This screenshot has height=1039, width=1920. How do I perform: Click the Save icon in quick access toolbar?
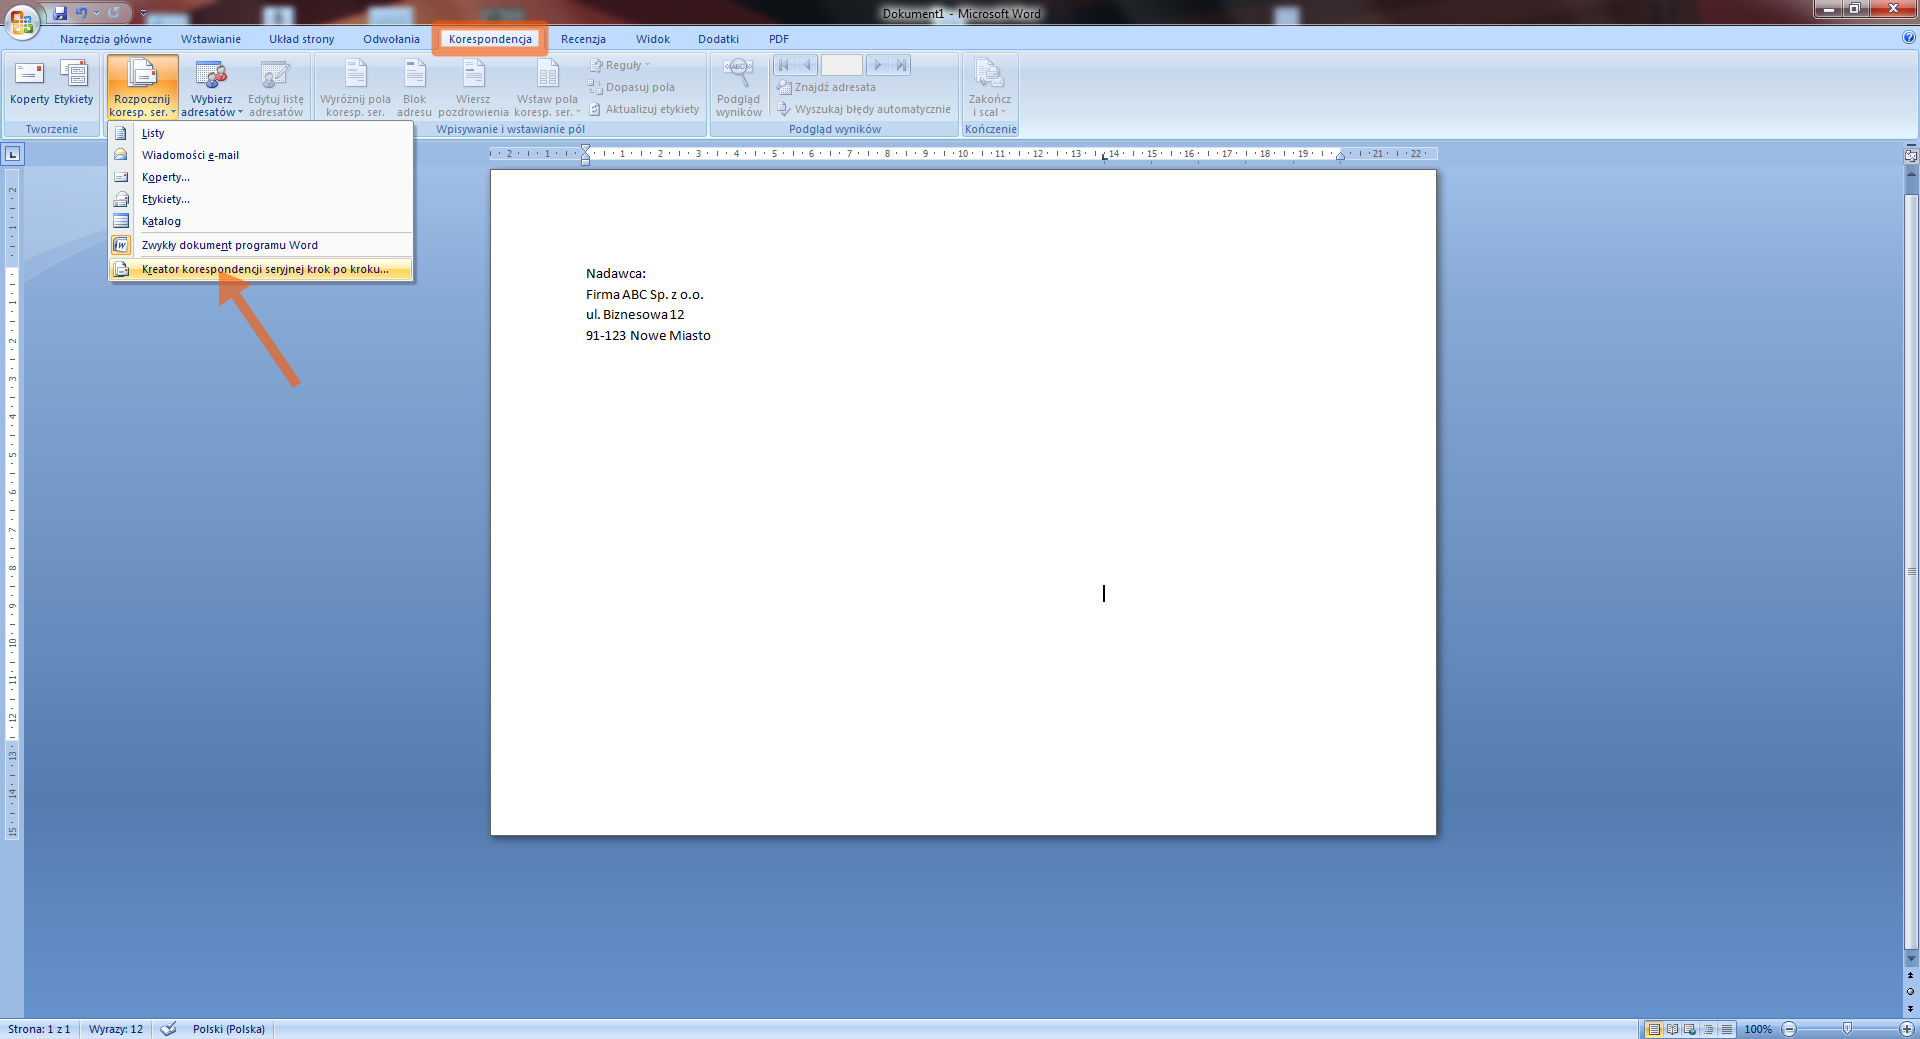pos(60,13)
